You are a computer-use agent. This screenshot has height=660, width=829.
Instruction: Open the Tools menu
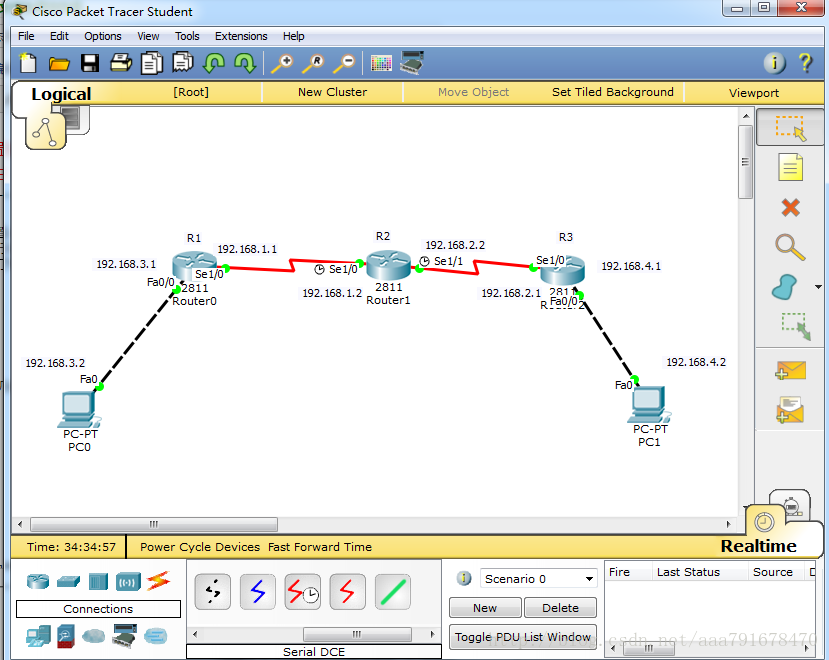click(x=187, y=36)
